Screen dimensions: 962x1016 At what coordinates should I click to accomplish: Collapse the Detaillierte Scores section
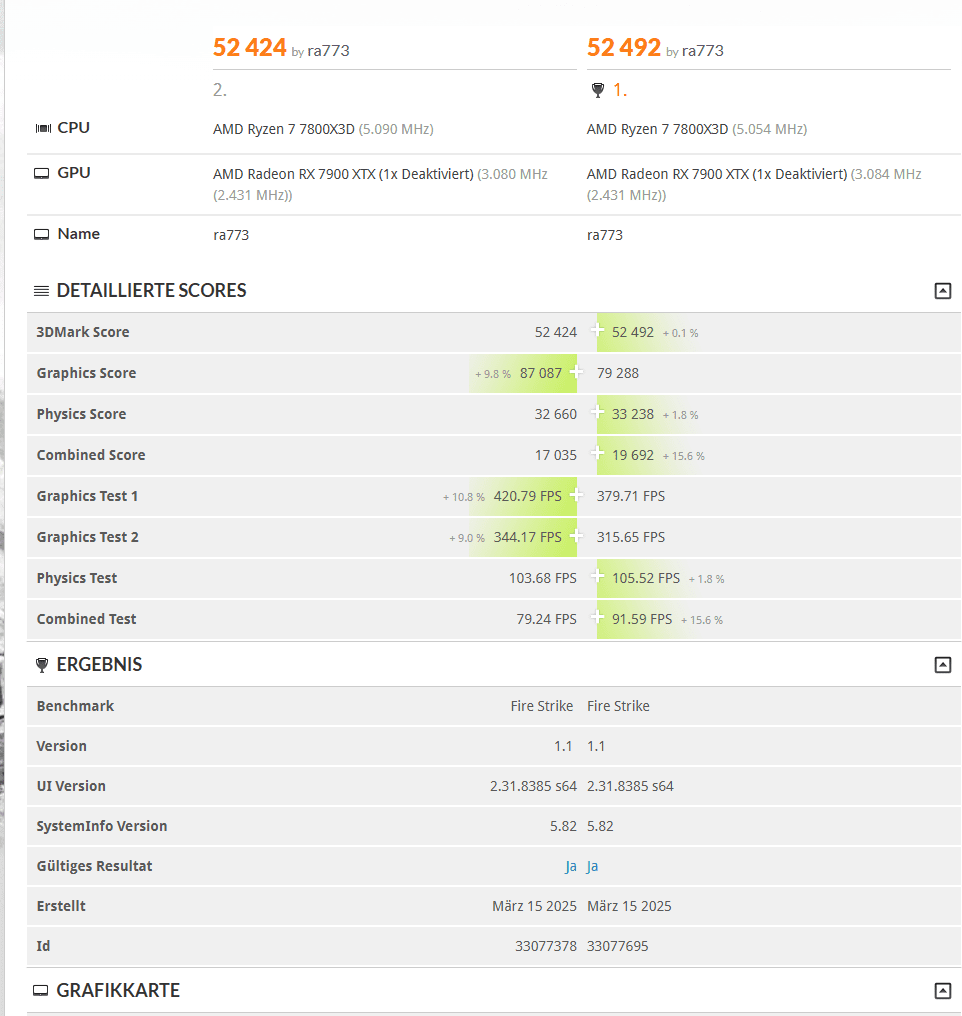click(943, 291)
